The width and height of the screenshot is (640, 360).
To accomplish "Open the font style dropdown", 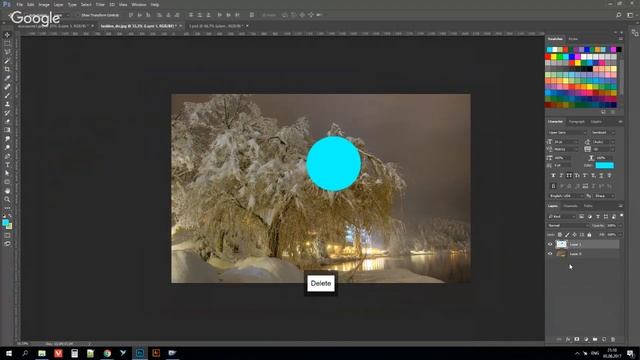I will [x=602, y=133].
